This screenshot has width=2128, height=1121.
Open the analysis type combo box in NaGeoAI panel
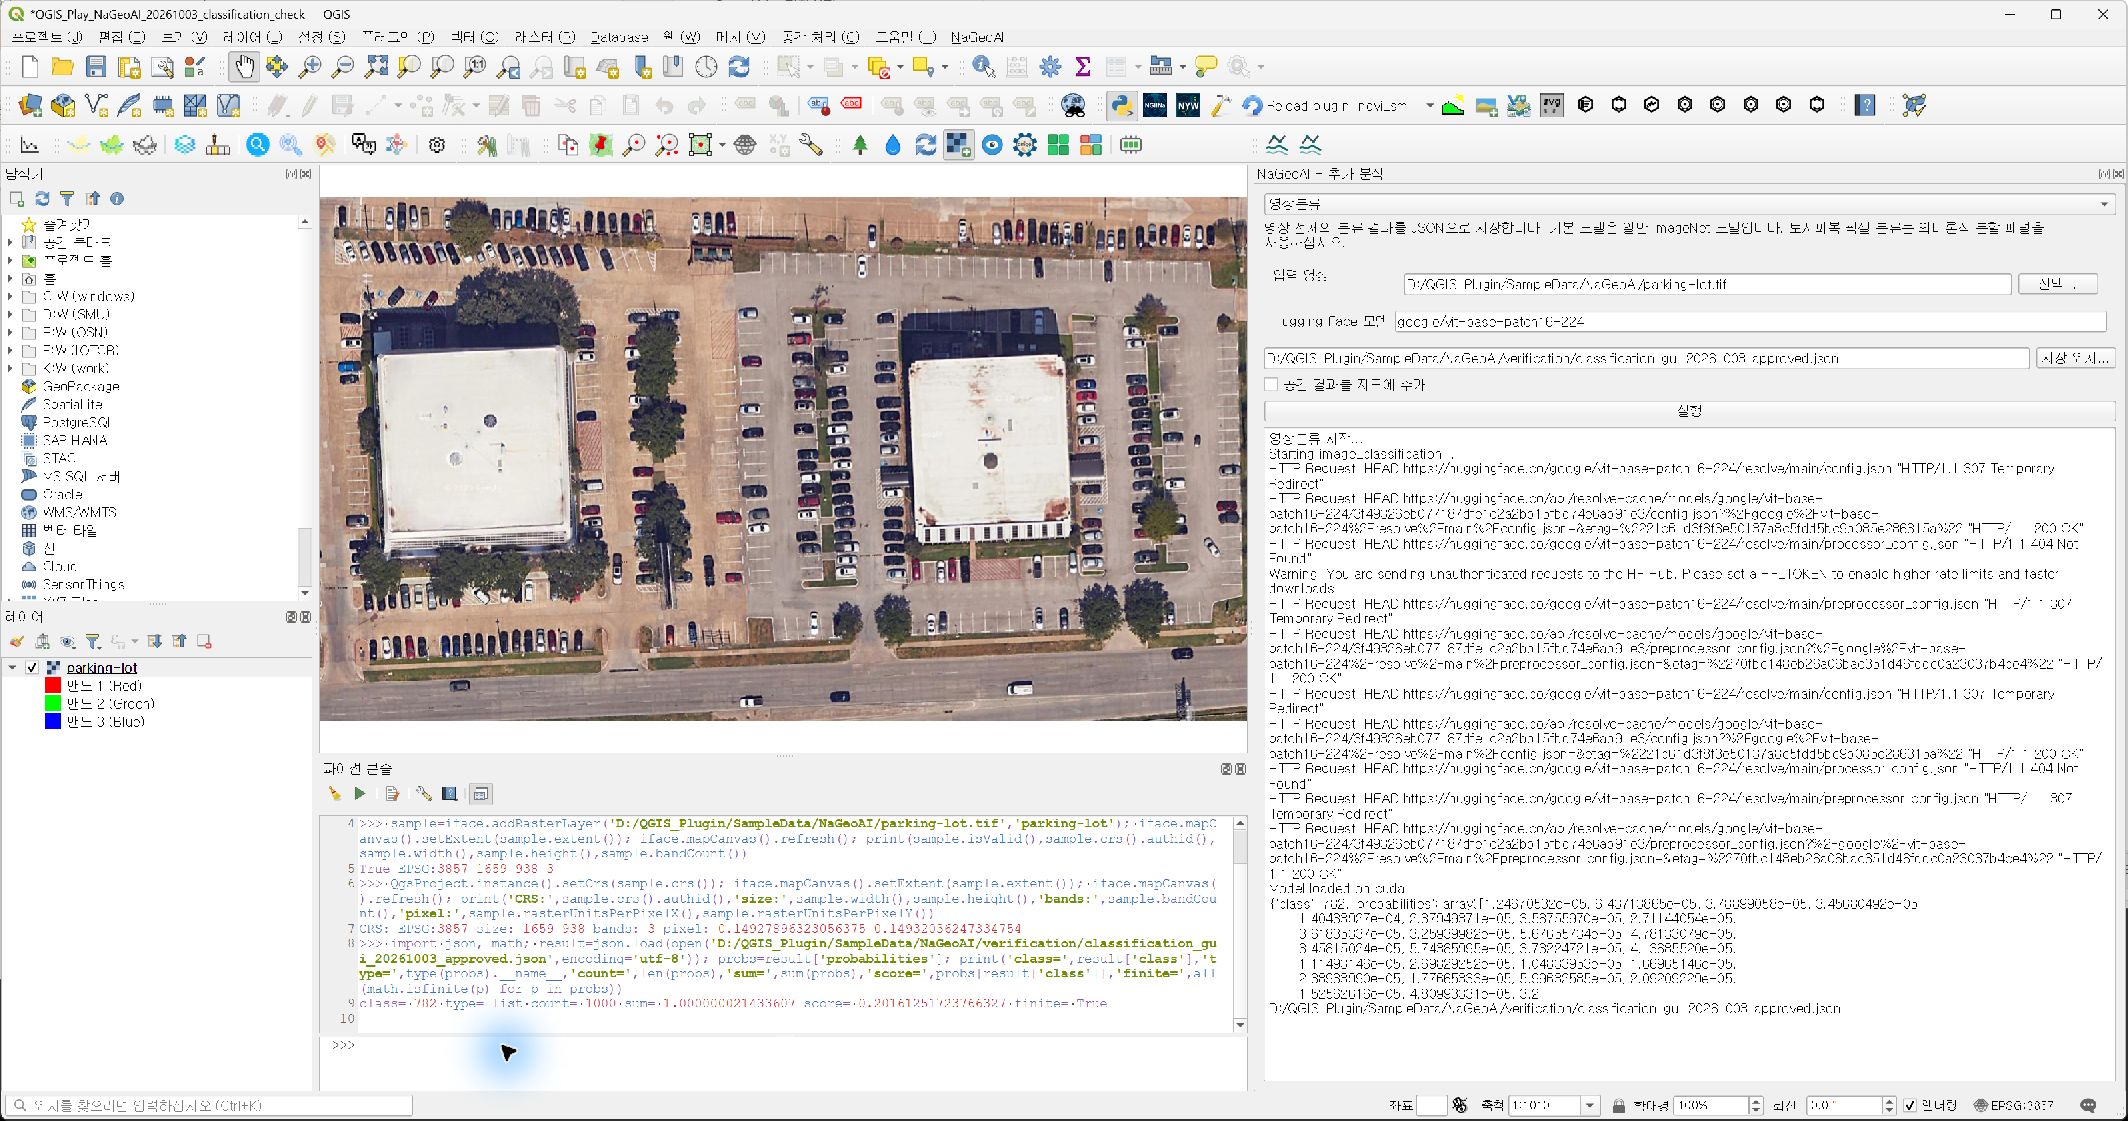1689,204
